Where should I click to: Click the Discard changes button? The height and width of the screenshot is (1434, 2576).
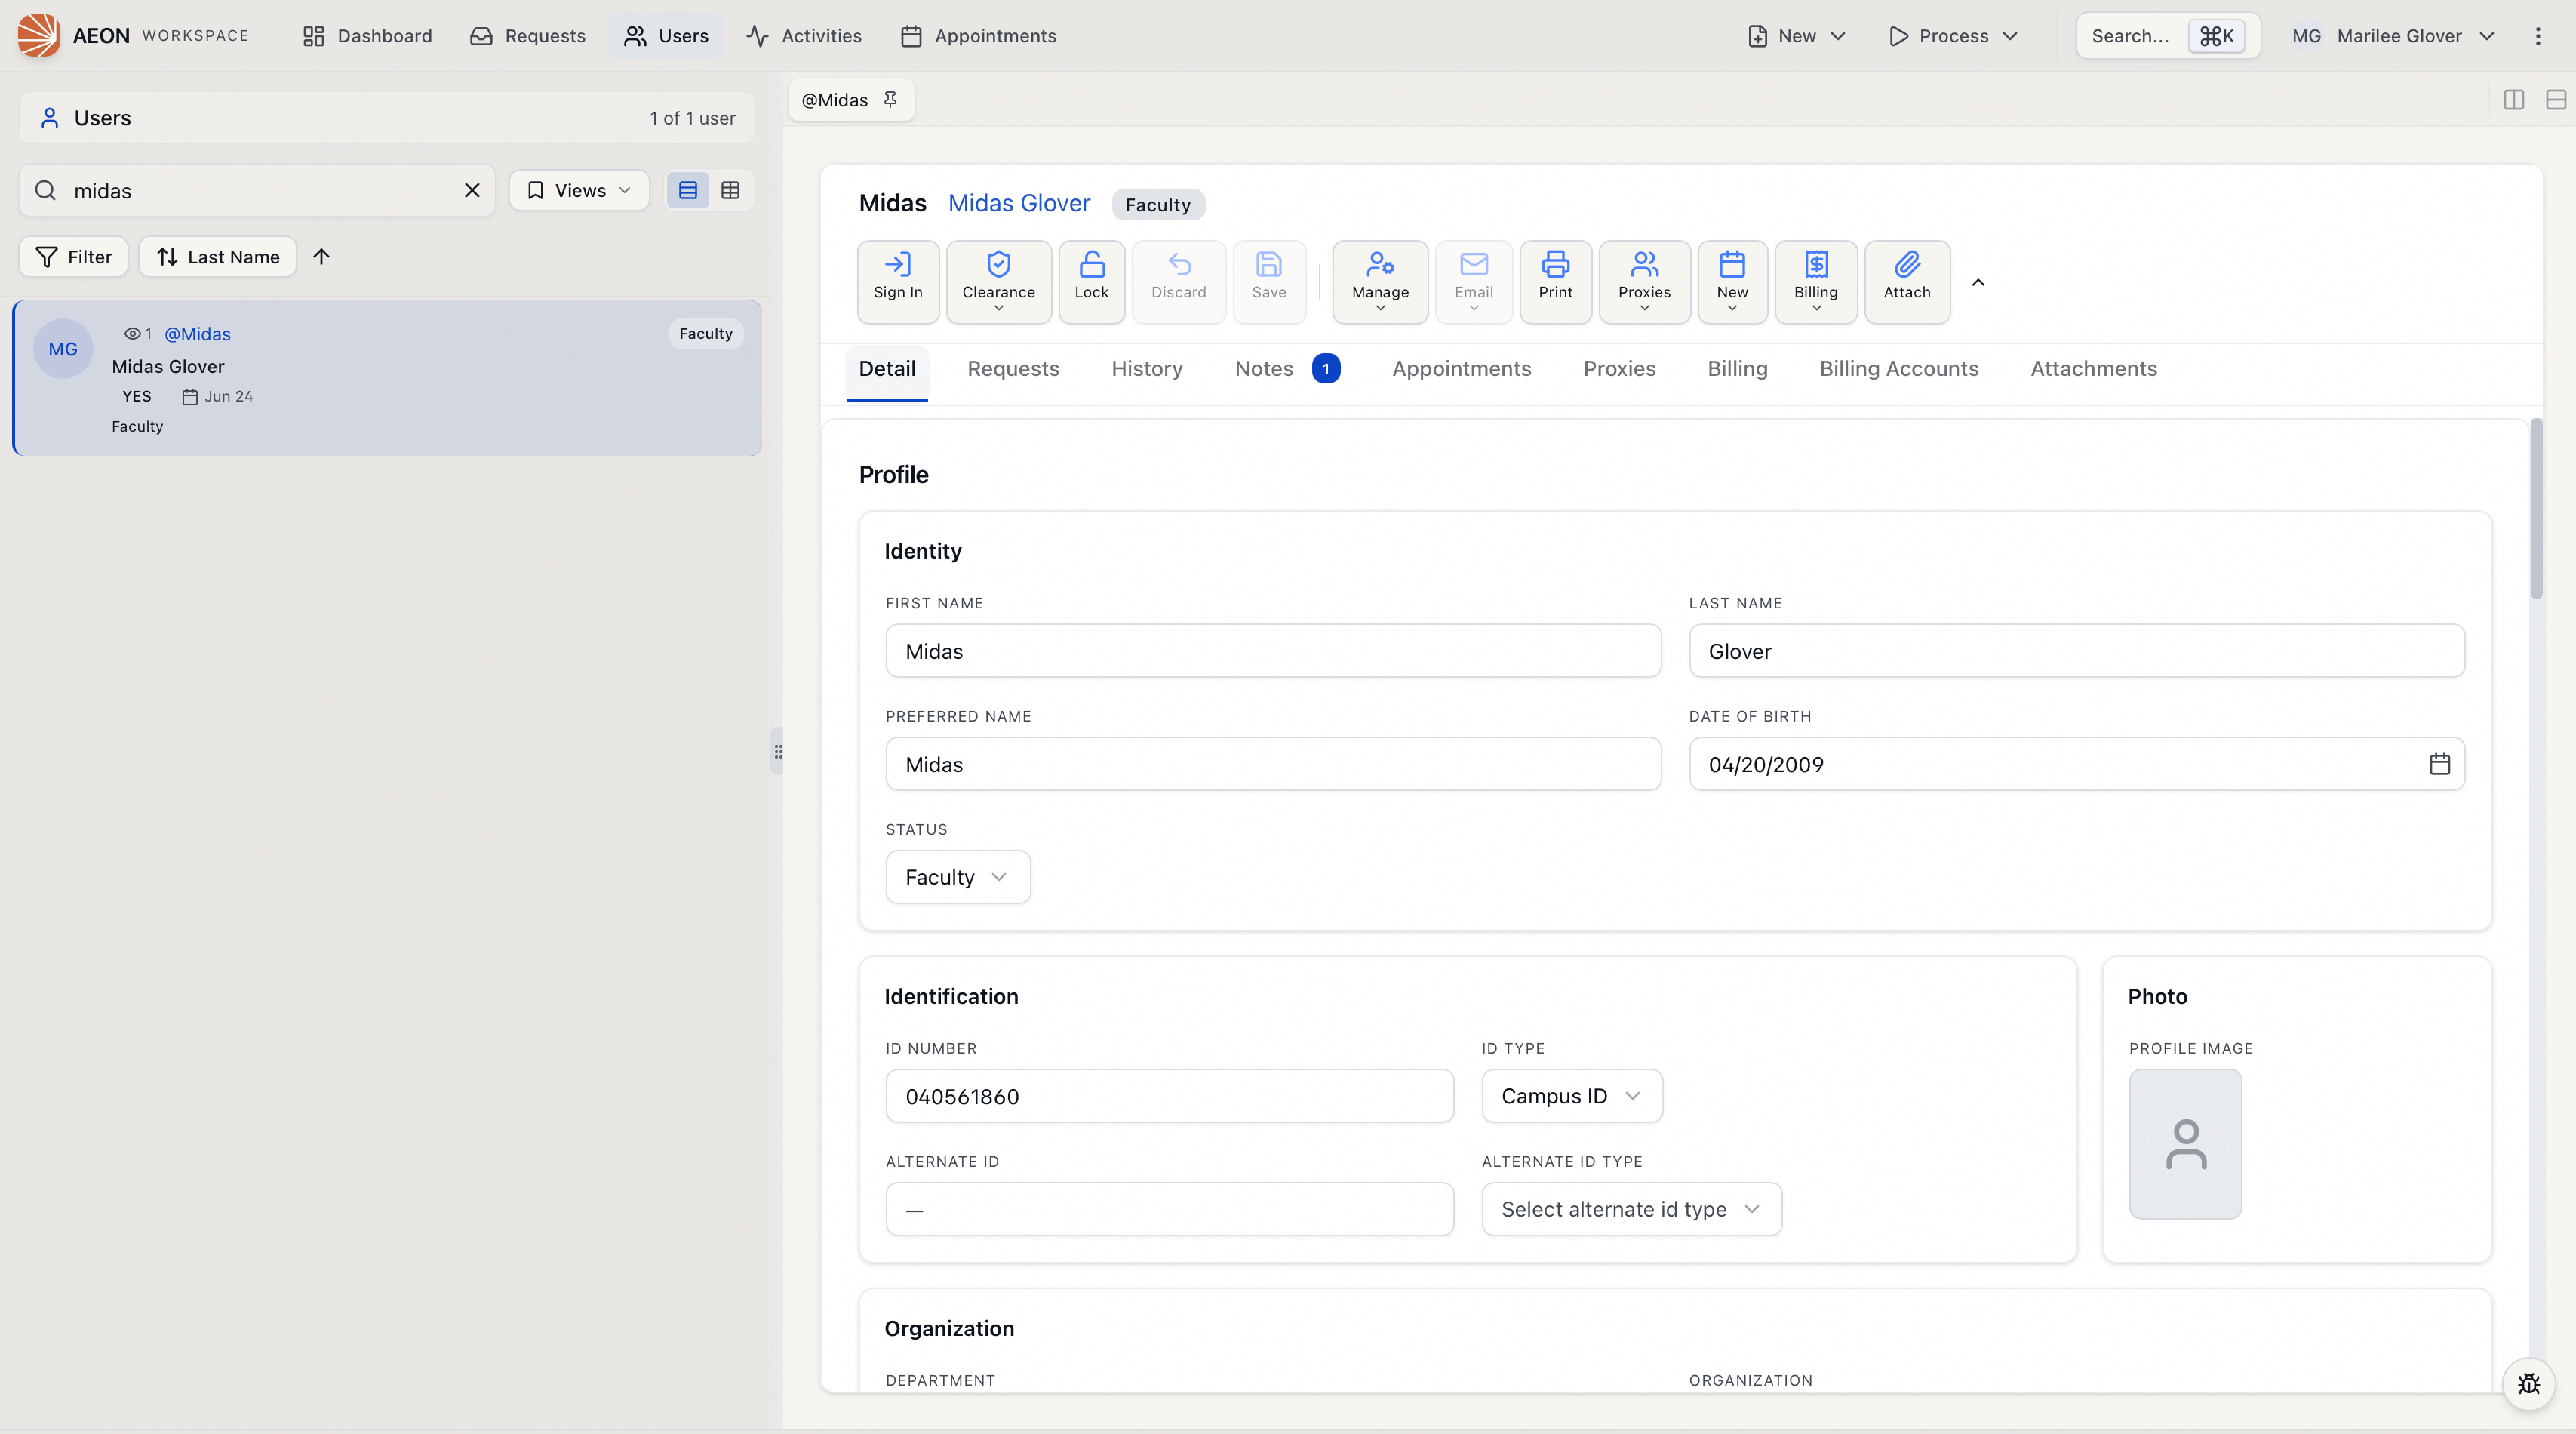pos(1178,281)
